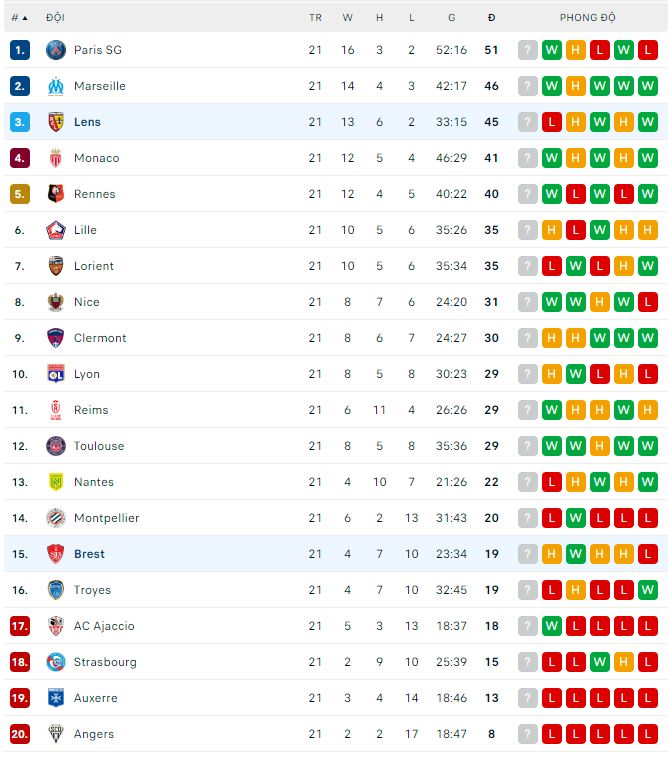Screen dimensions: 668x761
Task: Click Angers' next match gray question box
Action: point(528,734)
